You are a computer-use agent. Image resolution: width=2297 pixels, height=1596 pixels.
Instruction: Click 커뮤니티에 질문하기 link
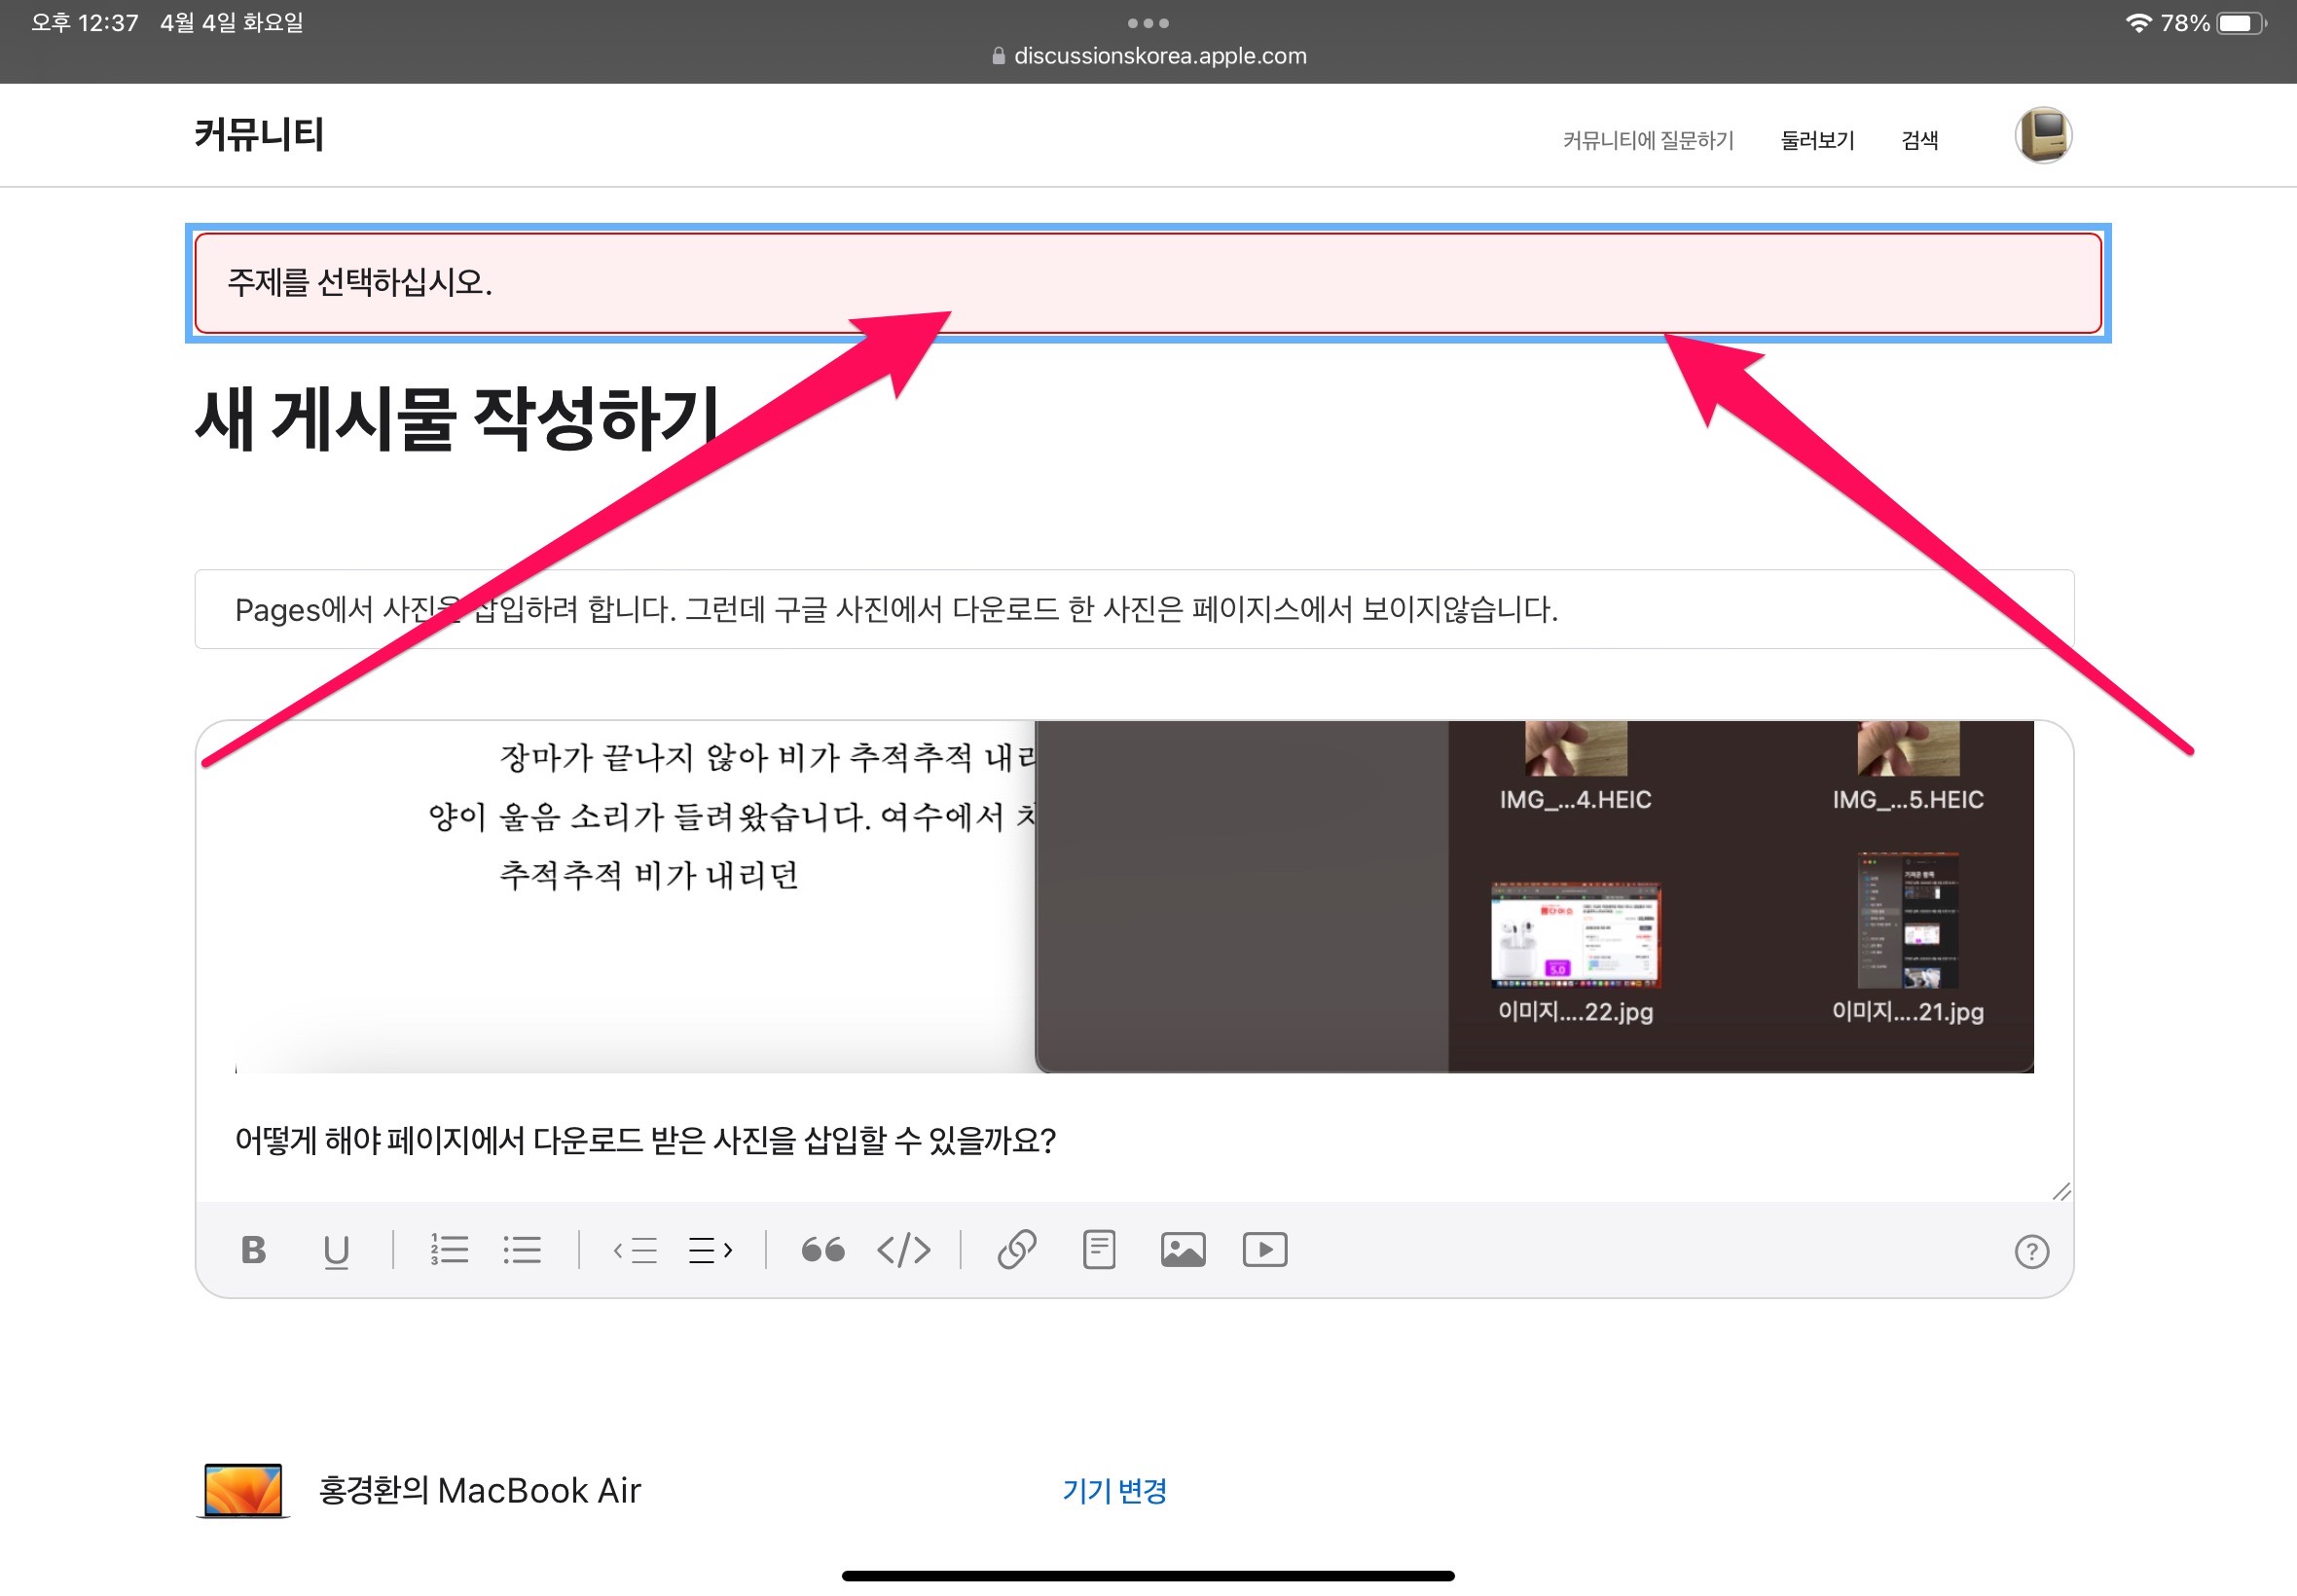pos(1647,140)
